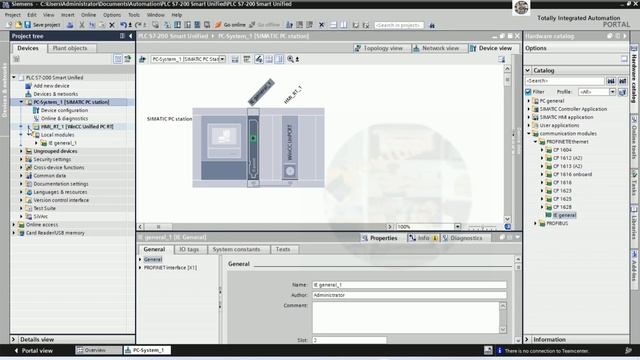Click the Redo arrow icon
Image resolution: width=640 pixels, height=360 pixels.
point(138,25)
